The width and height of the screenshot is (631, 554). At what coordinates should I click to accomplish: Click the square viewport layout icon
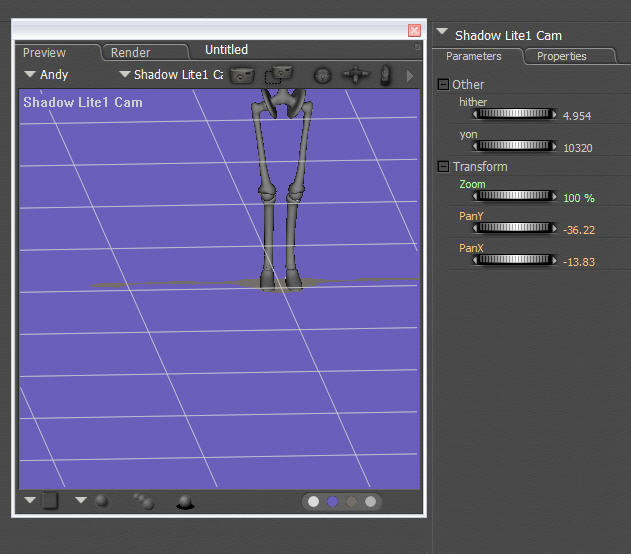pos(50,501)
